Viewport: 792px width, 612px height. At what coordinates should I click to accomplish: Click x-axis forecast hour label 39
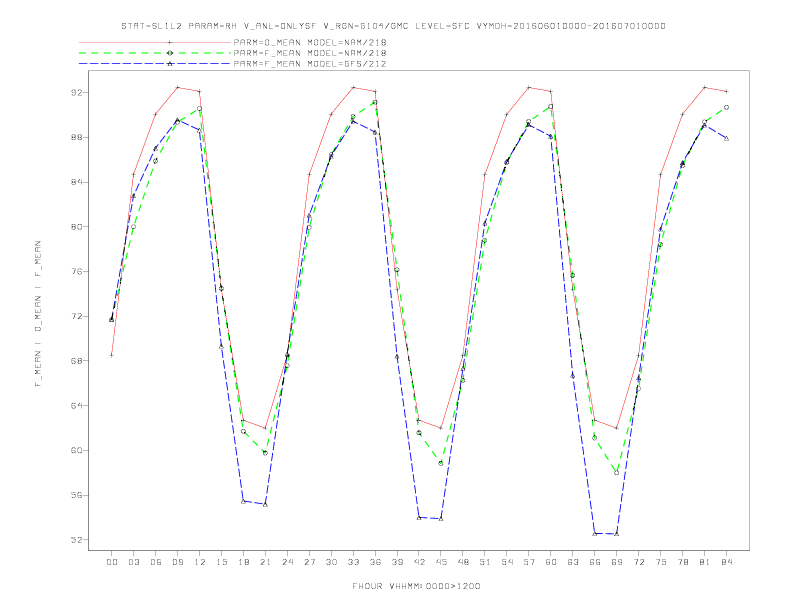coord(397,562)
